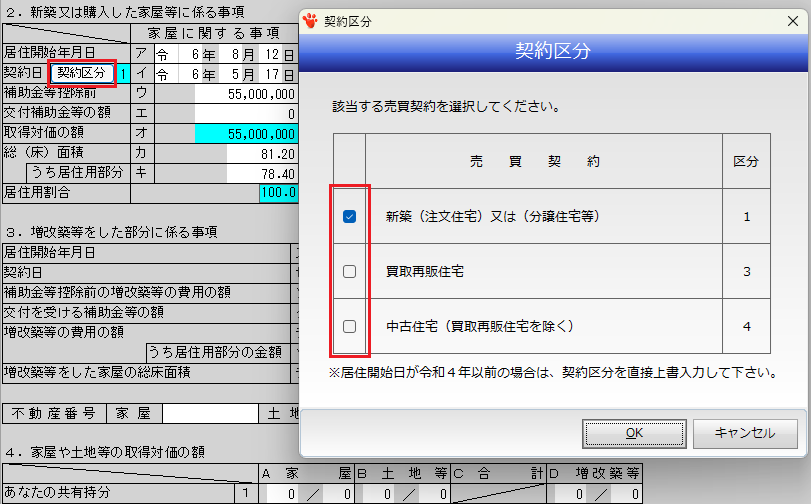811x504 pixels.
Task: Click the cyan 居住用割合 value cell
Action: pyautogui.click(x=278, y=193)
